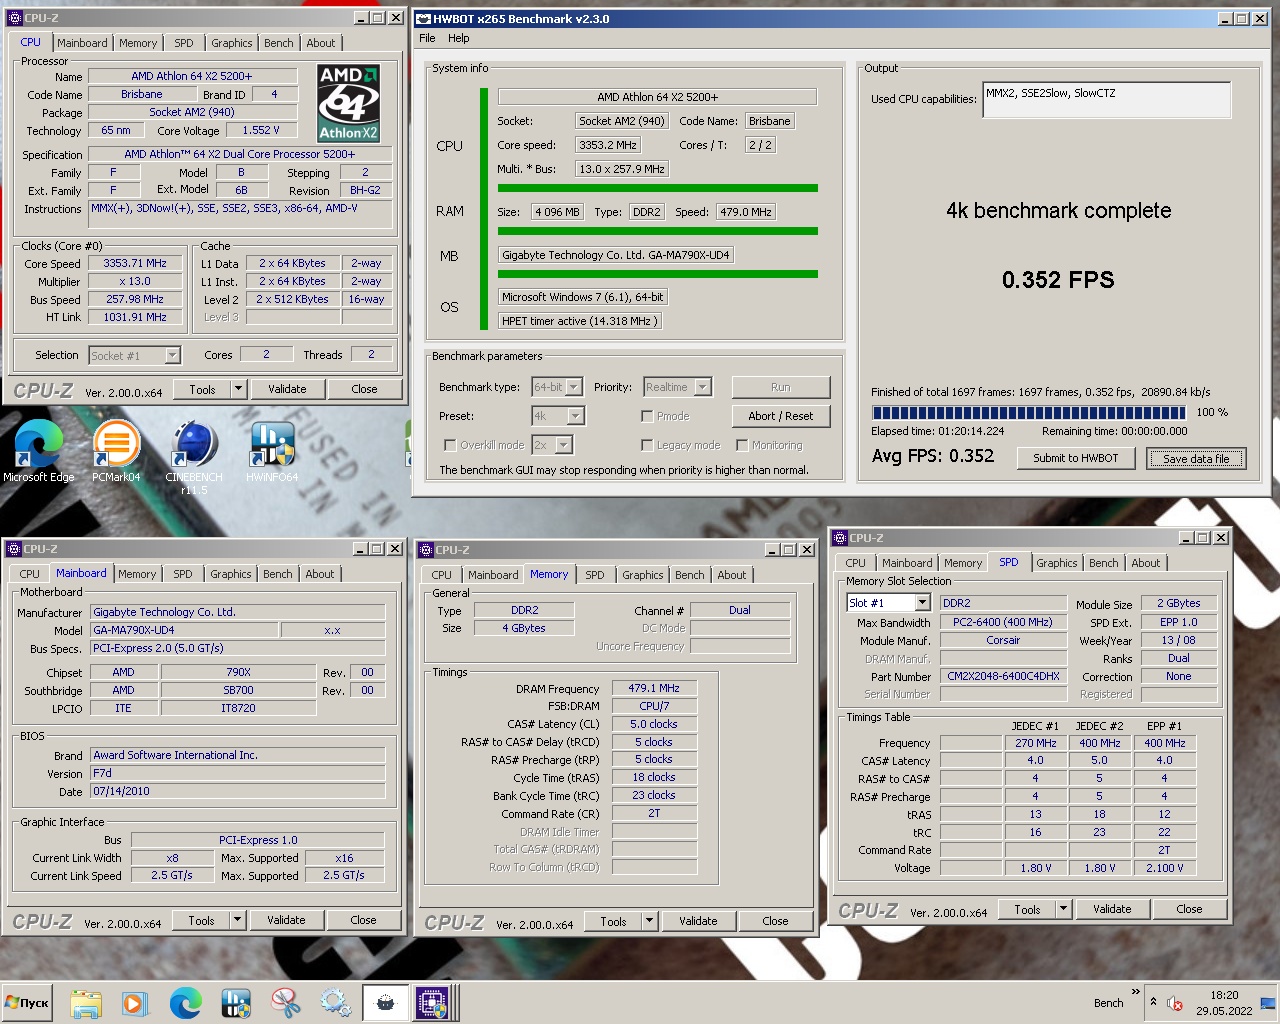Switch to HWBOT x265 taskbar button
Viewport: 1280px width, 1024px height.
pyautogui.click(x=385, y=1003)
